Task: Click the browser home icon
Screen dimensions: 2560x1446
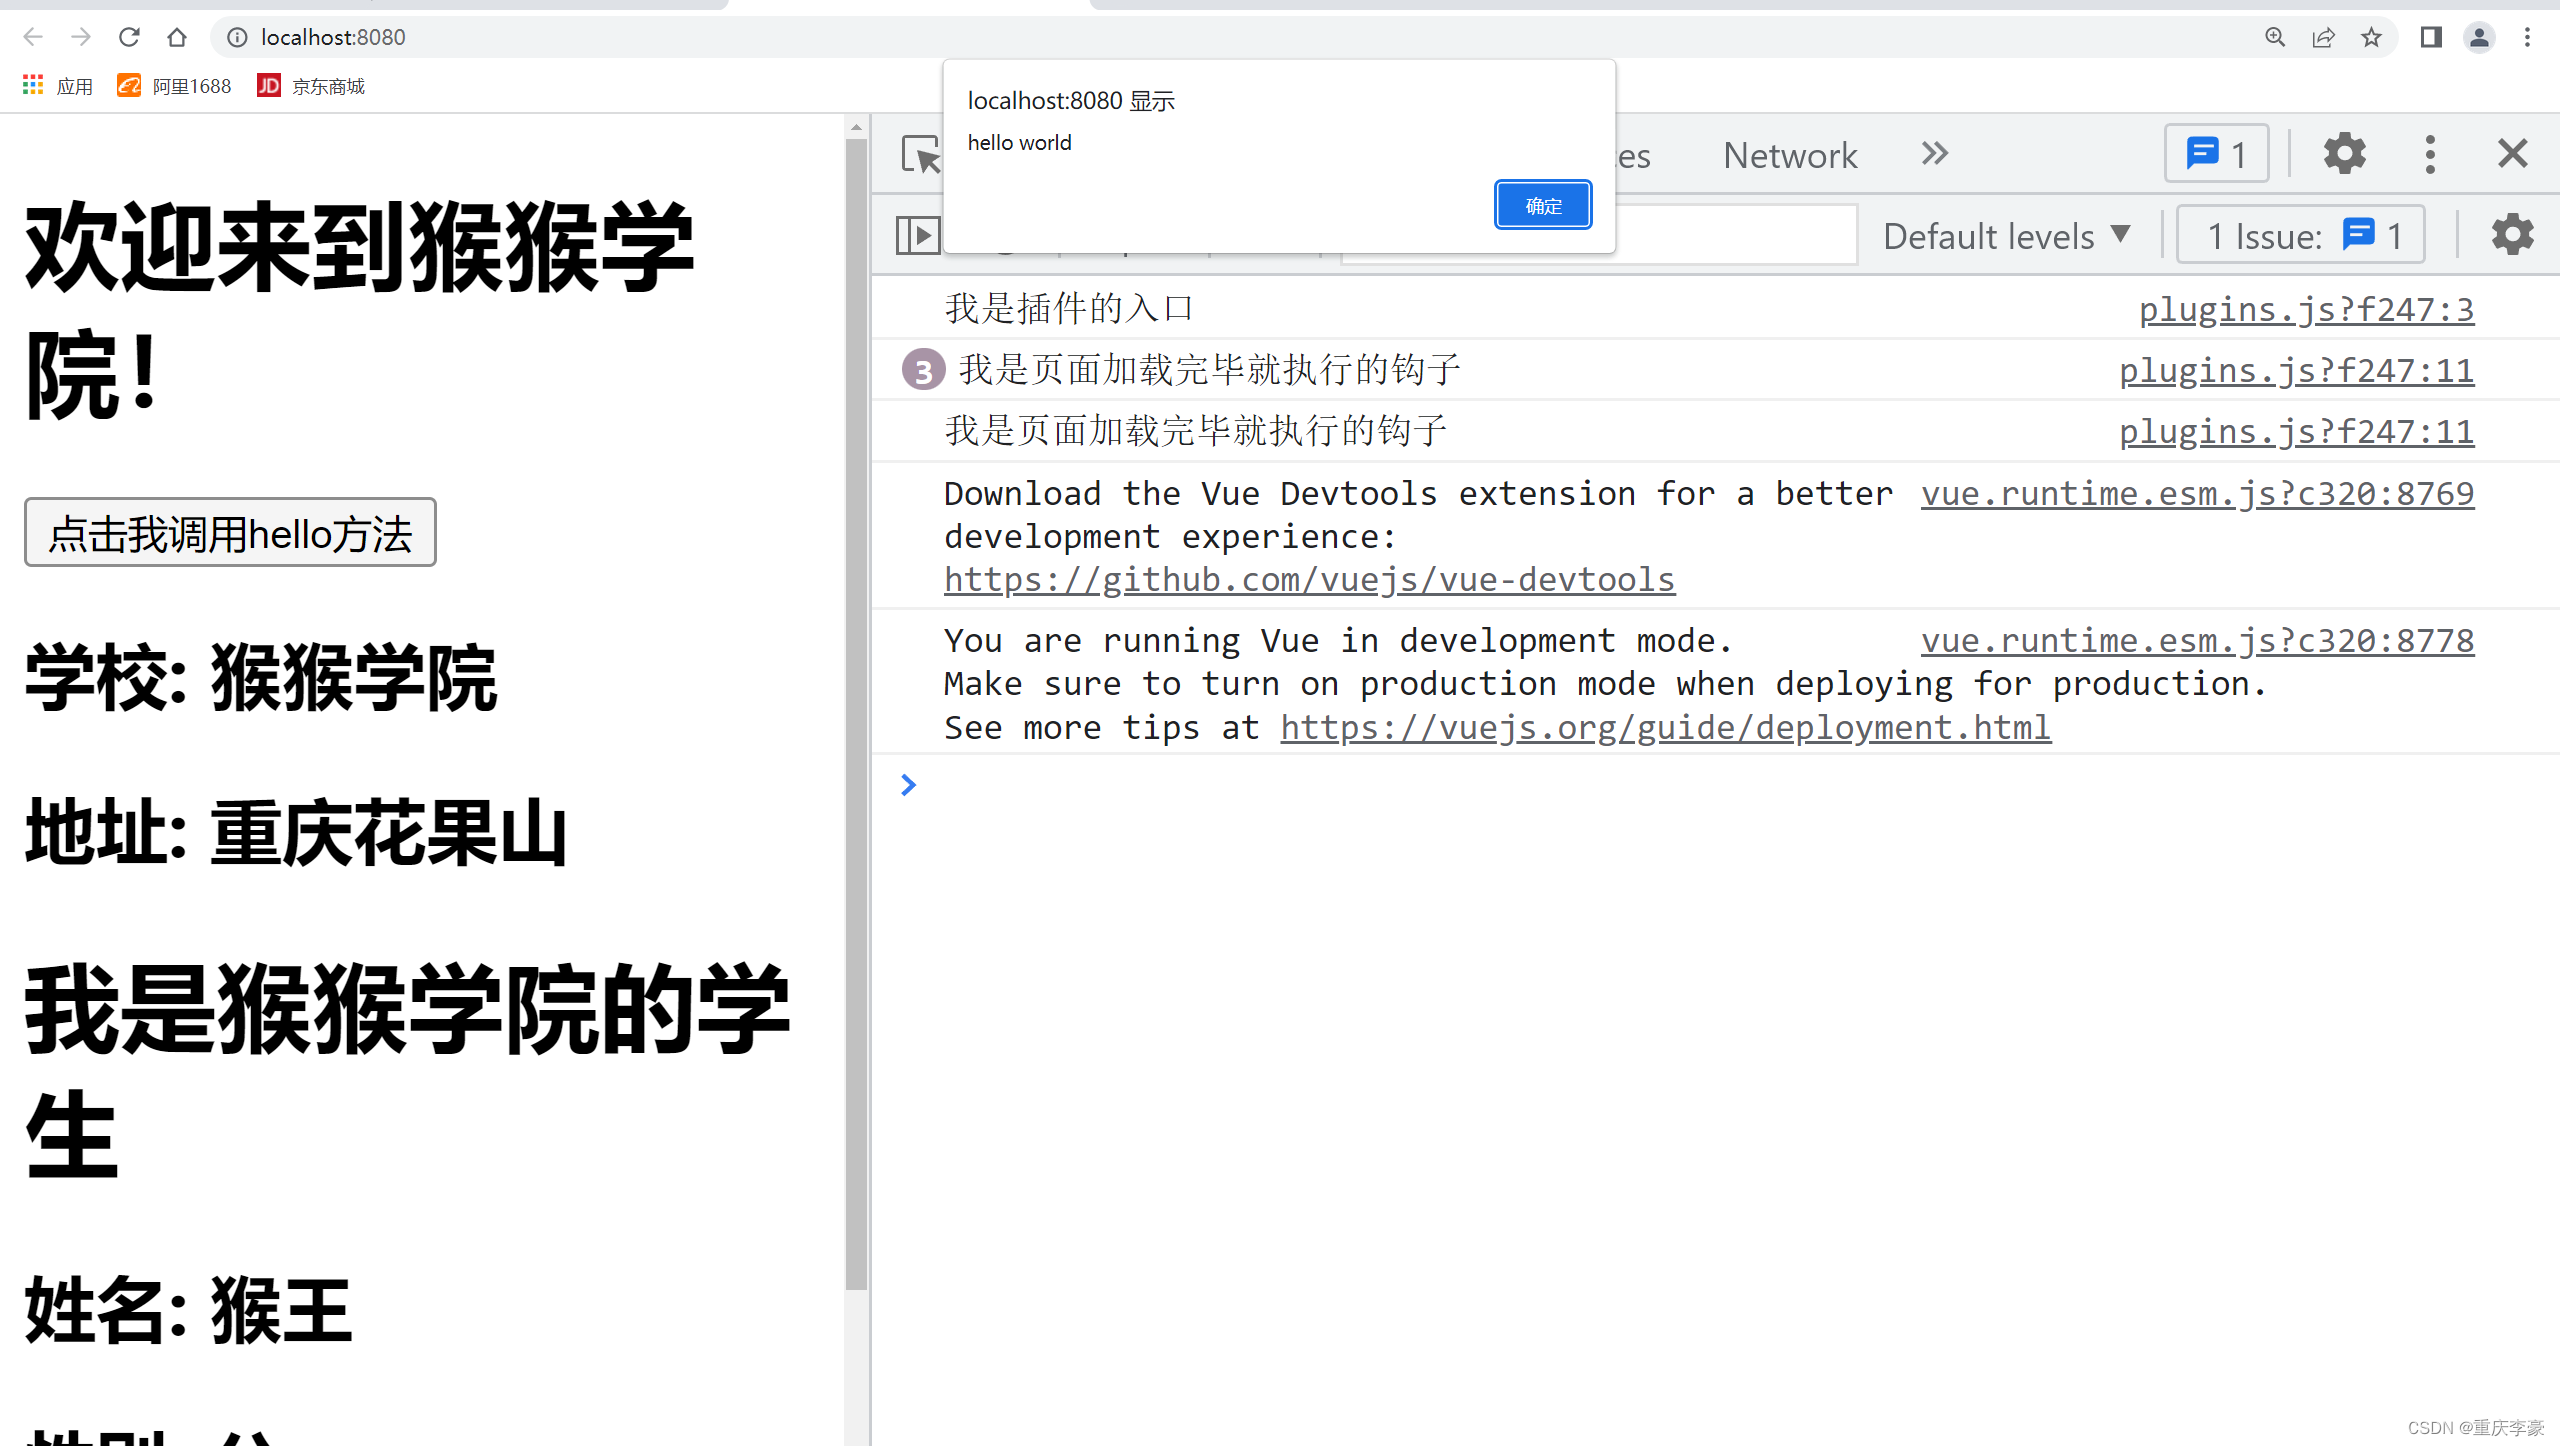Action: pyautogui.click(x=177, y=37)
